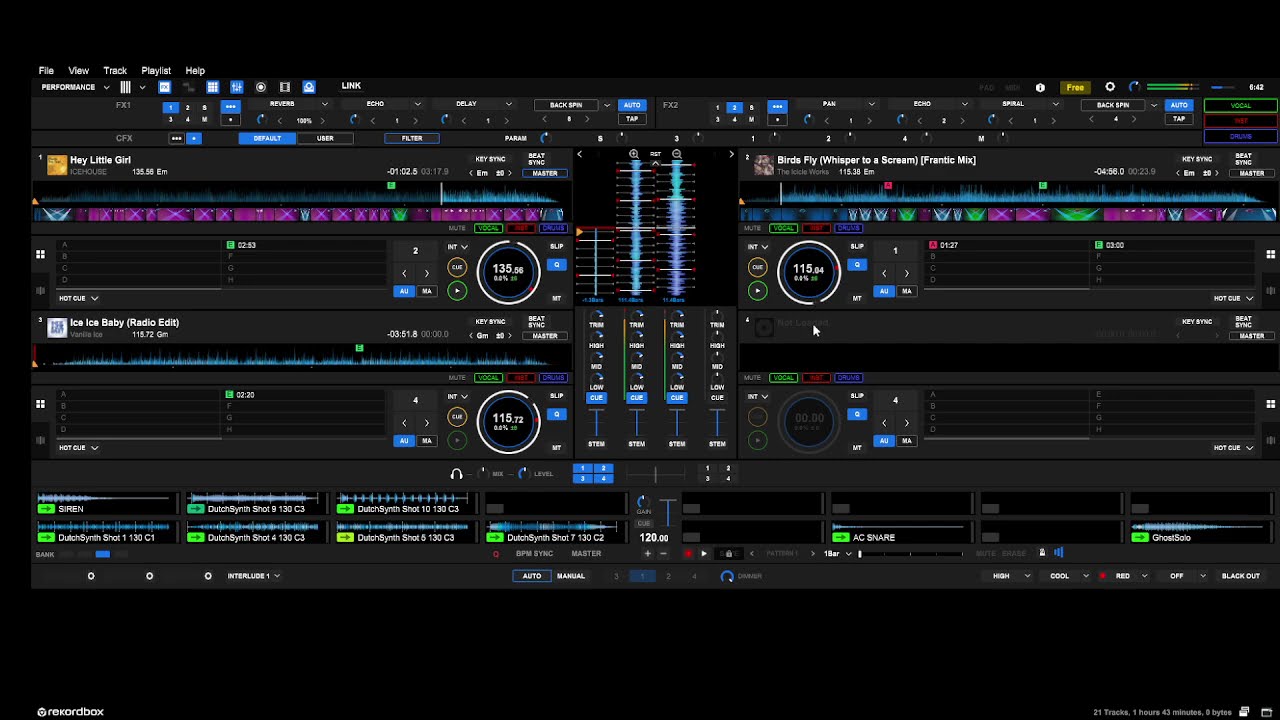Screen dimensions: 1280x720
Task: Click the FX1 TAP button
Action: [x=632, y=119]
